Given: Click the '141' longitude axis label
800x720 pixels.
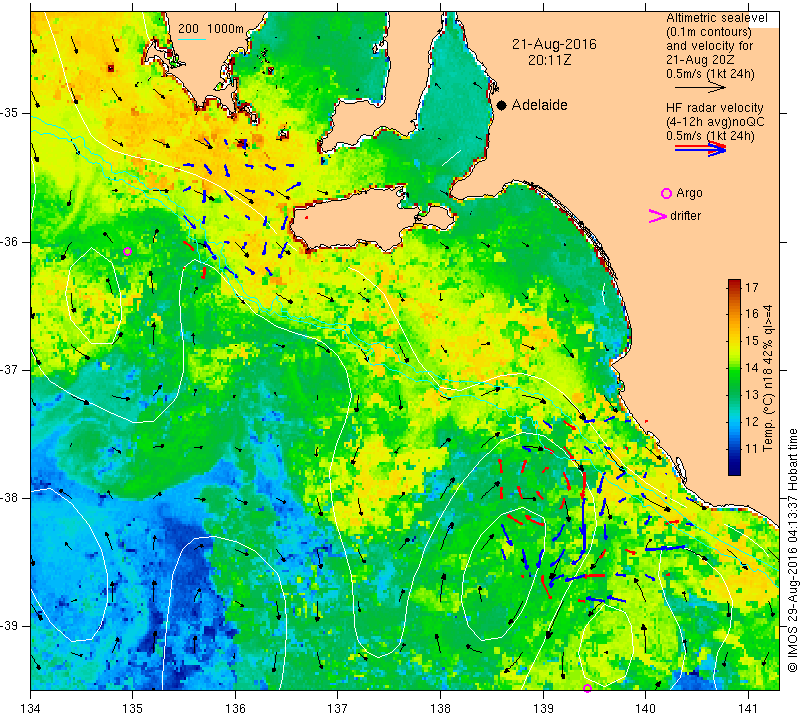Looking at the screenshot, I should tap(748, 708).
